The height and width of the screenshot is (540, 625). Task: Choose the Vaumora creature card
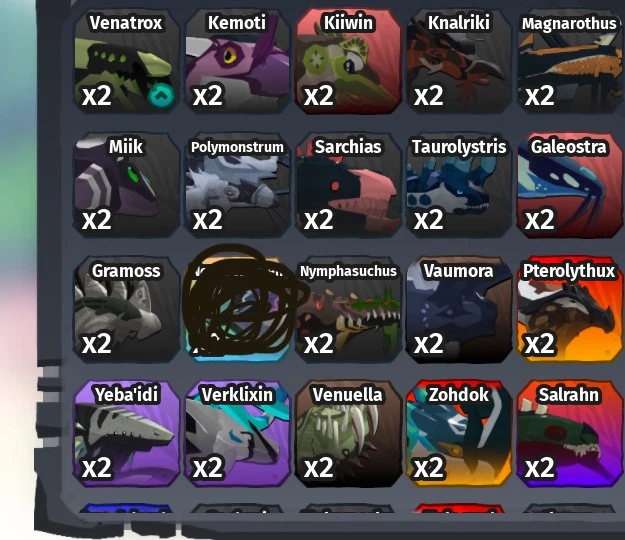pos(459,310)
